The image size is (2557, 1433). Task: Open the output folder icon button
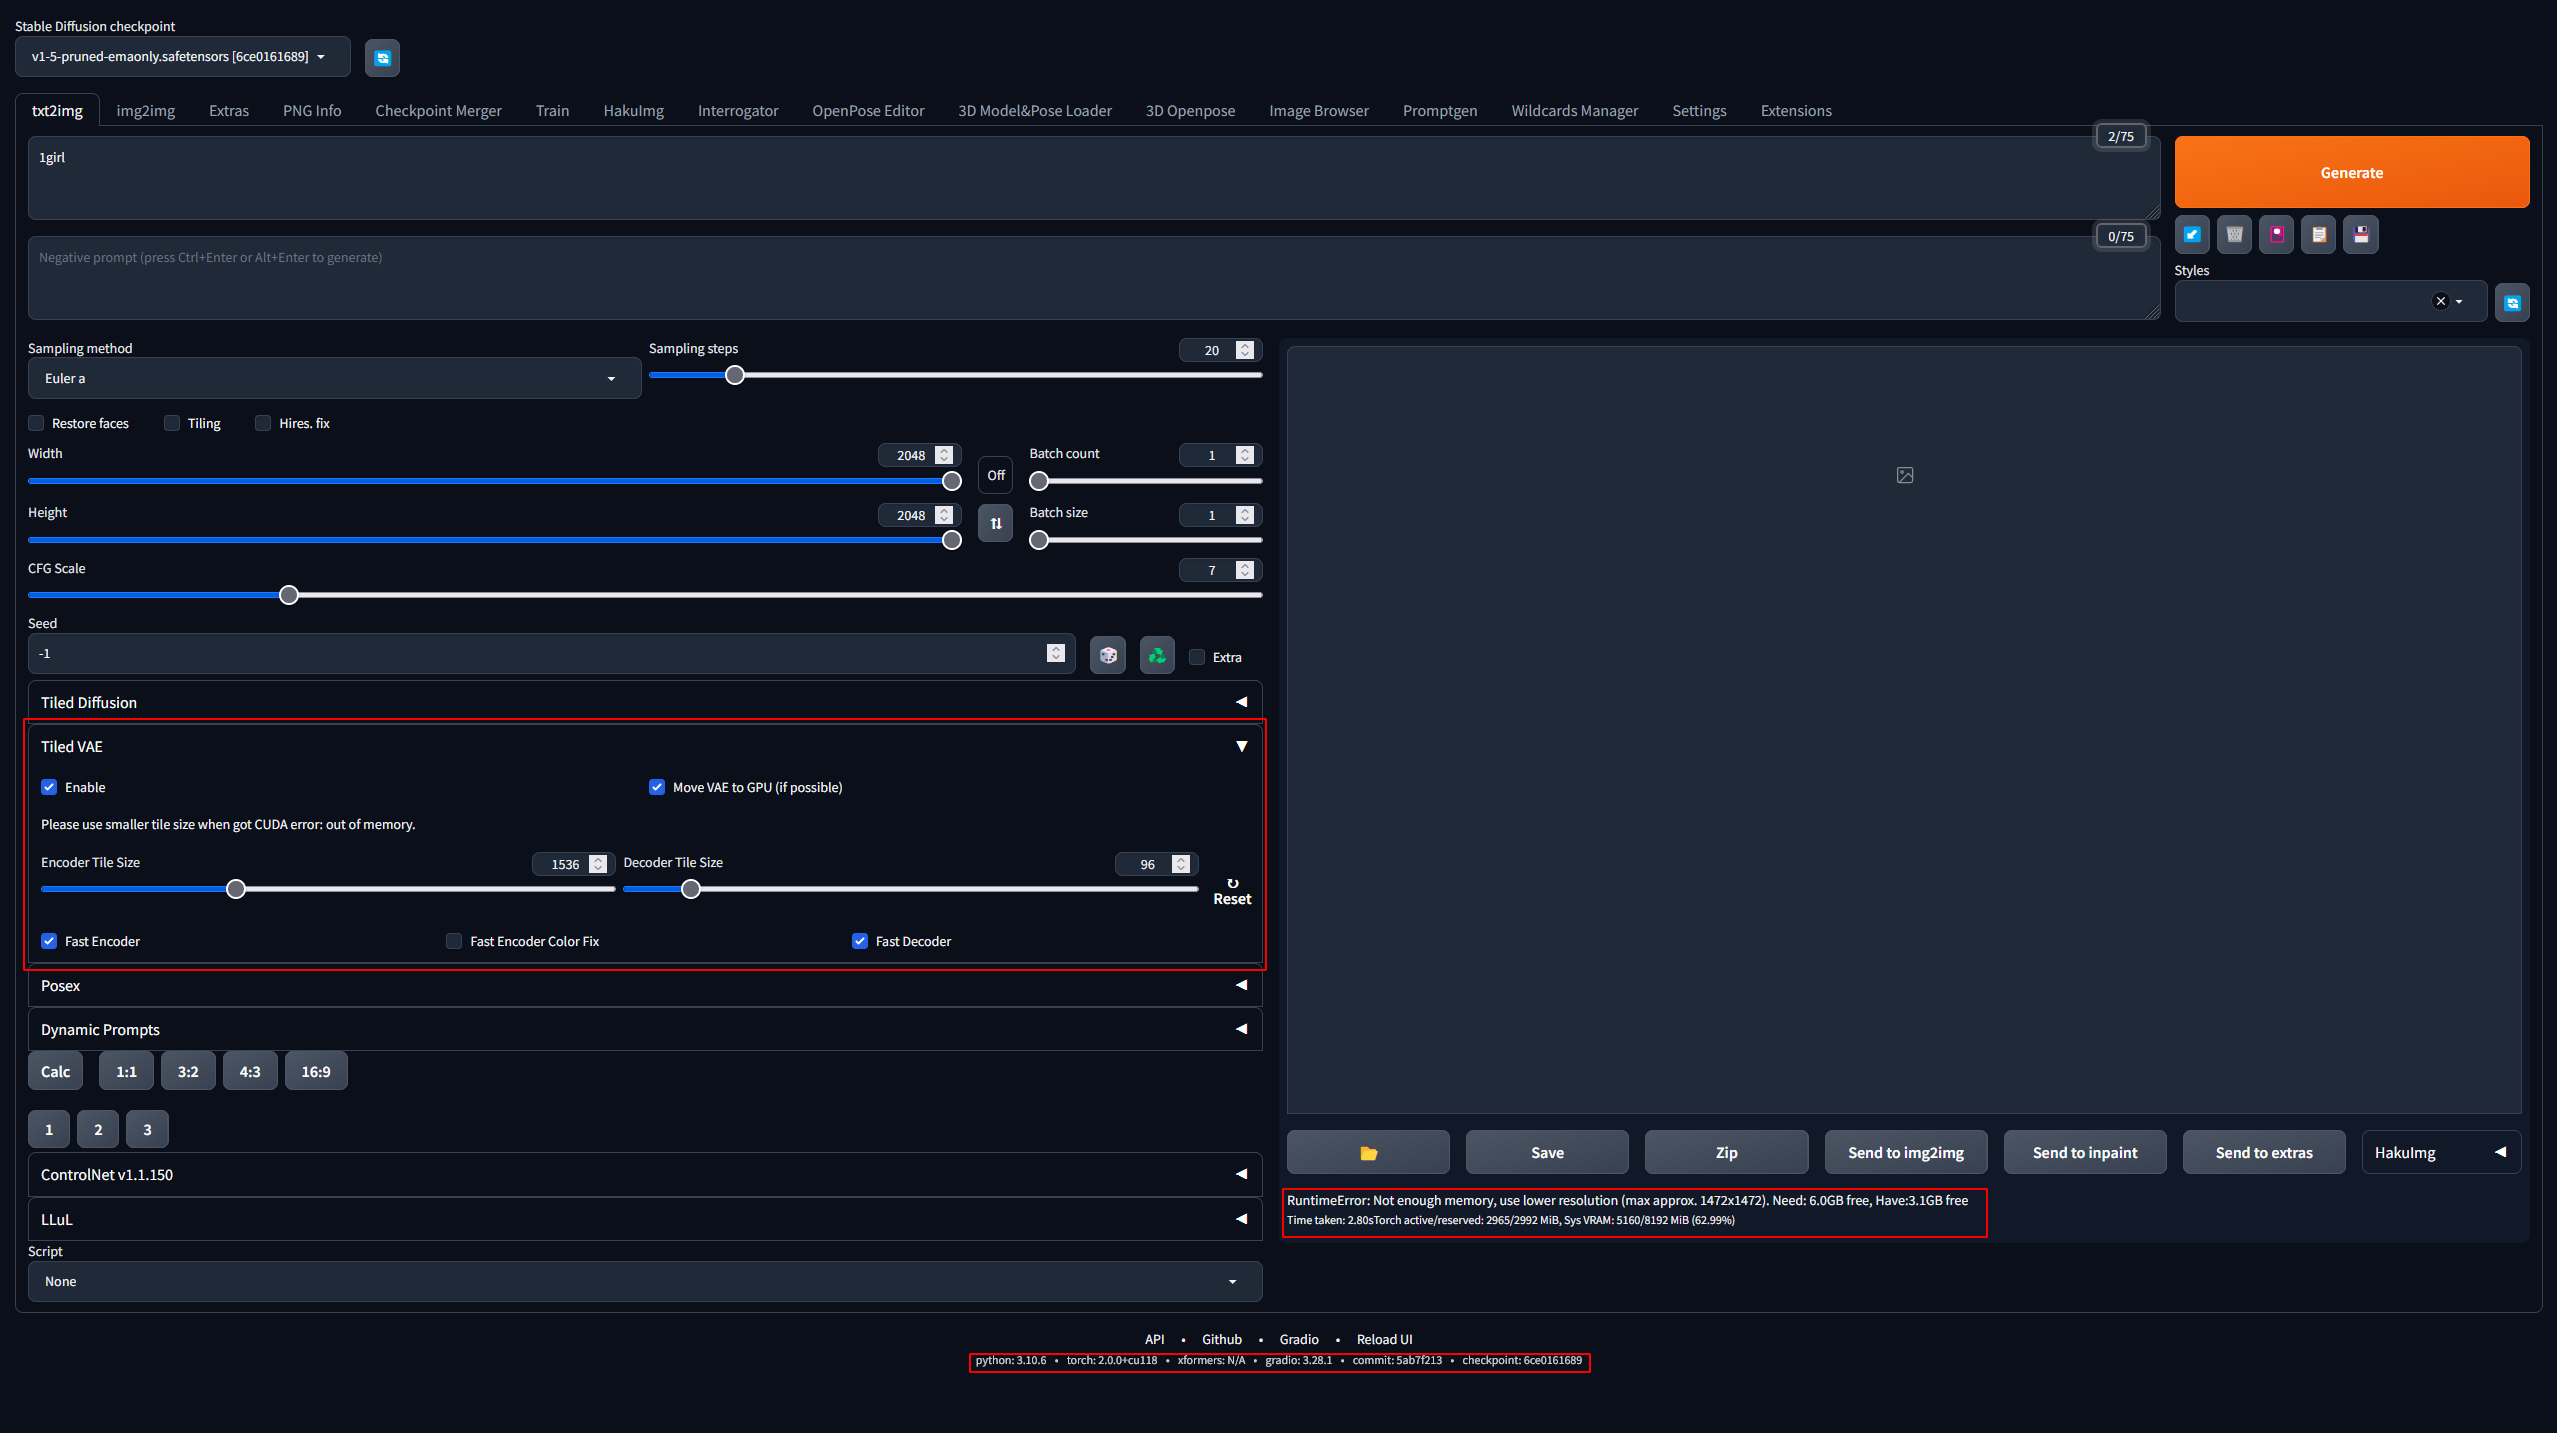[1368, 1153]
